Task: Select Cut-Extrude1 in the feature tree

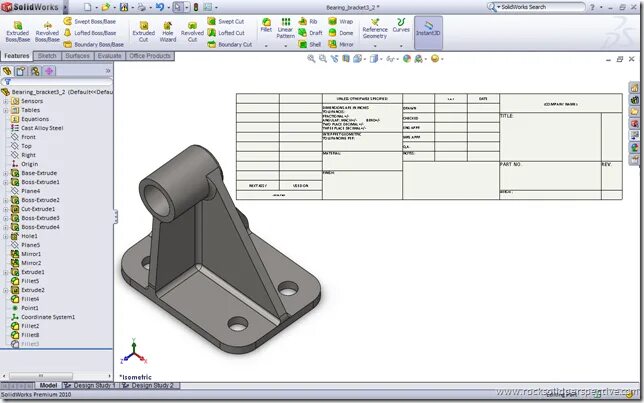Action: 33,209
